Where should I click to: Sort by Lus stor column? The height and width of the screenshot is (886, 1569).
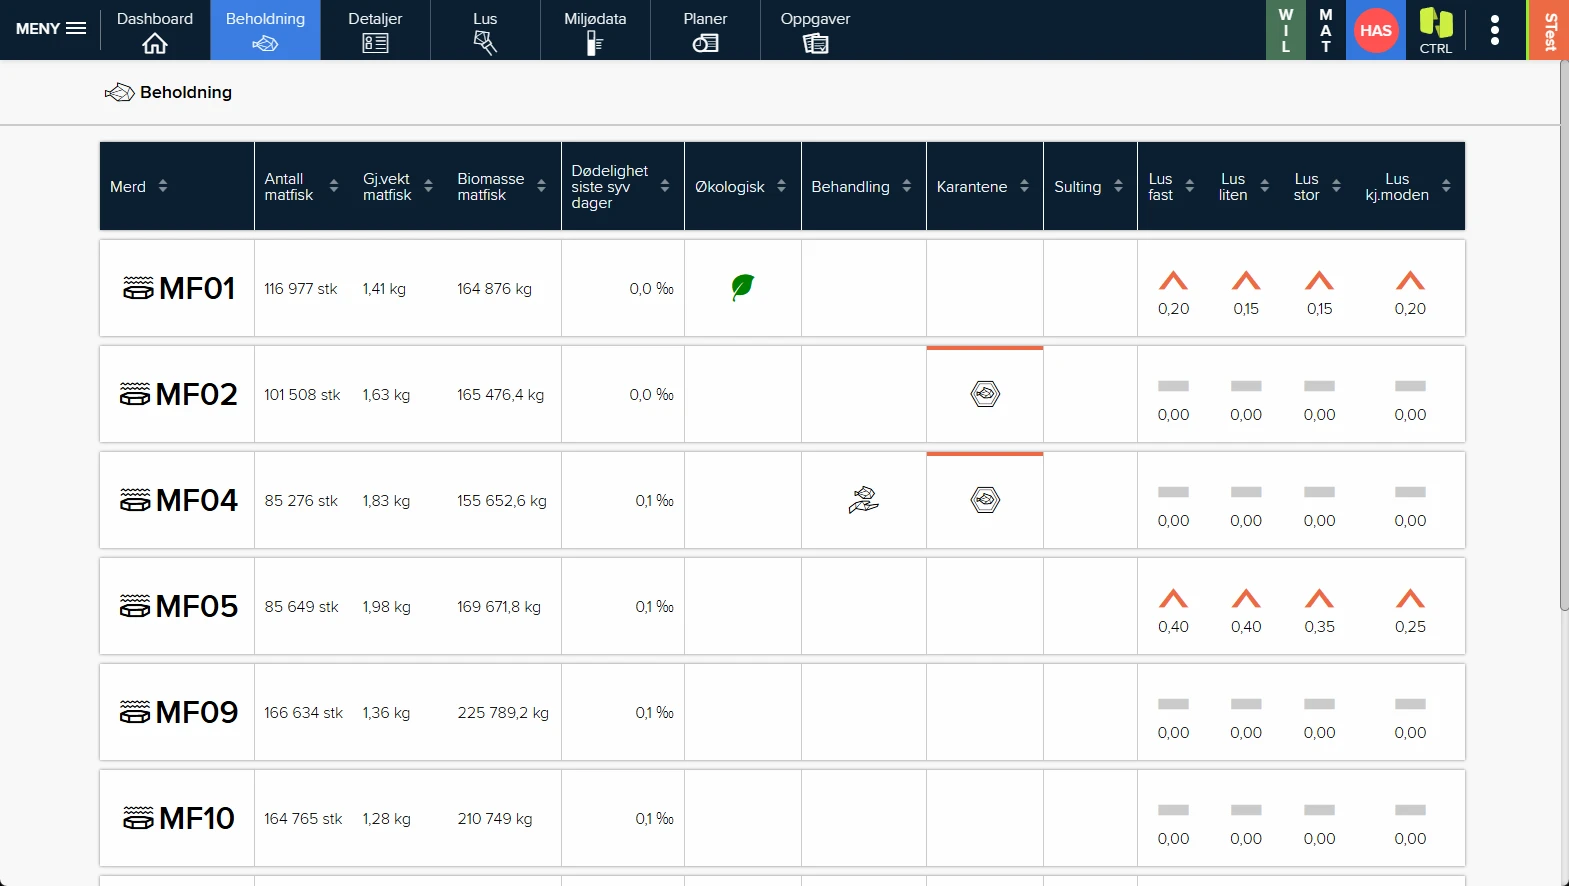click(x=1336, y=186)
